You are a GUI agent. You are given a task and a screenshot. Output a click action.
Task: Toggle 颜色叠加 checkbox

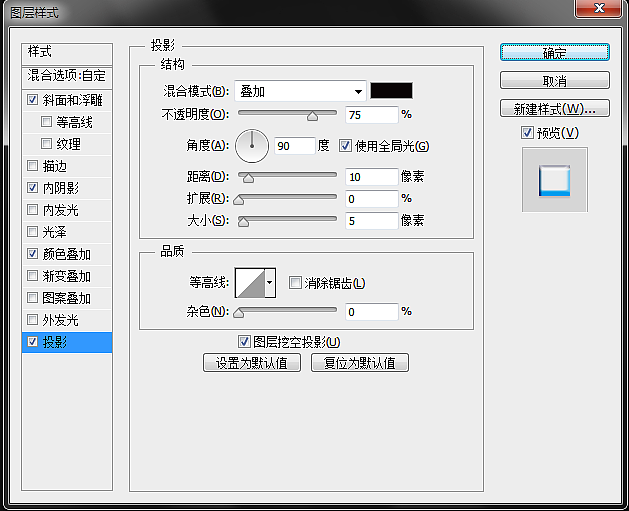32,253
